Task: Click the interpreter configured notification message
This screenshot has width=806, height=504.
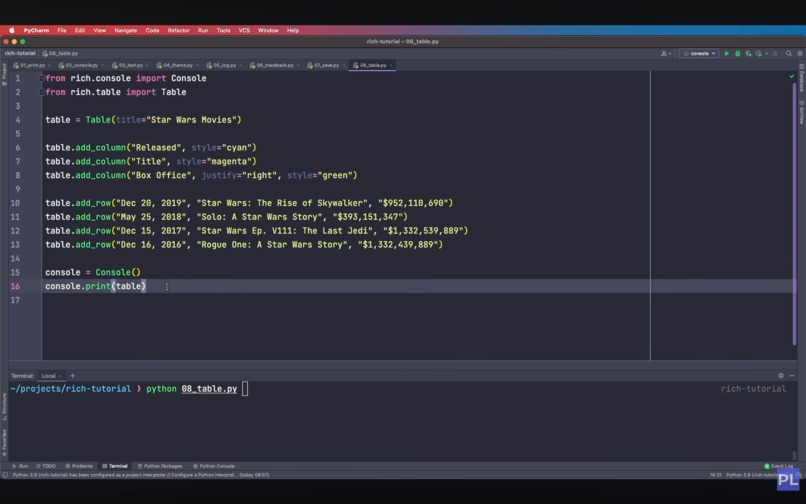Action: click(x=140, y=475)
